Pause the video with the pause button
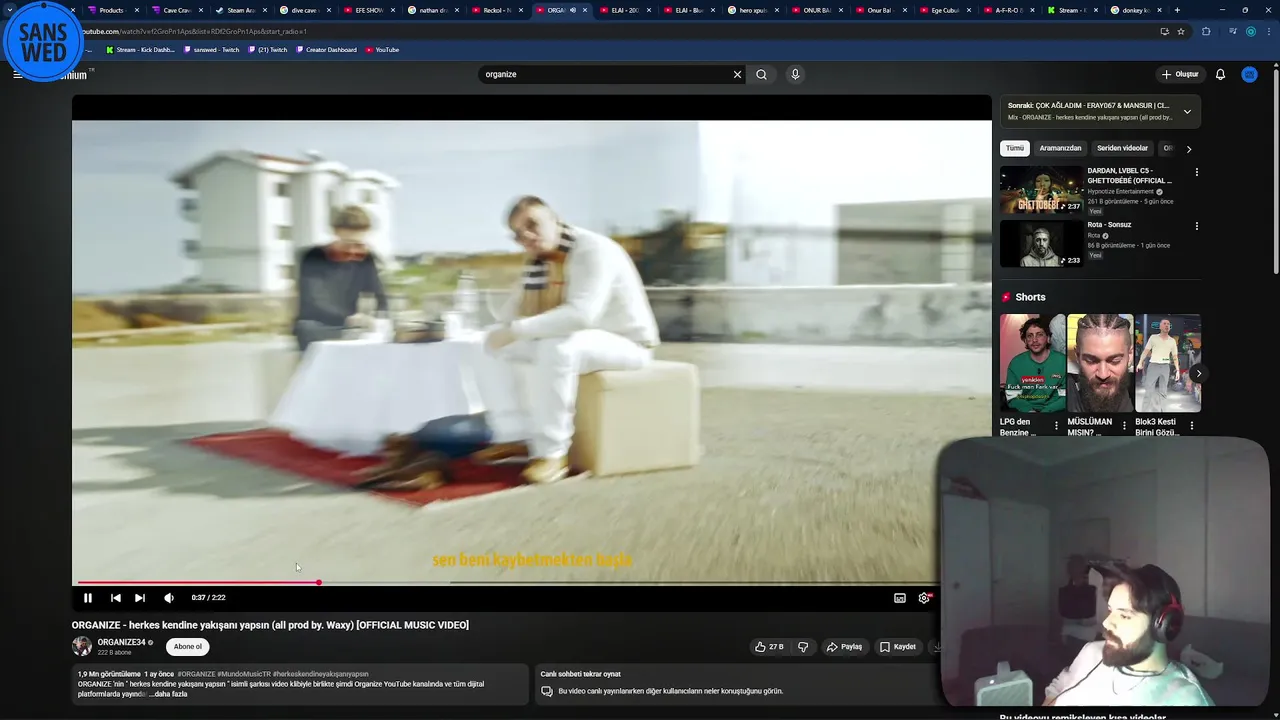 click(x=88, y=598)
